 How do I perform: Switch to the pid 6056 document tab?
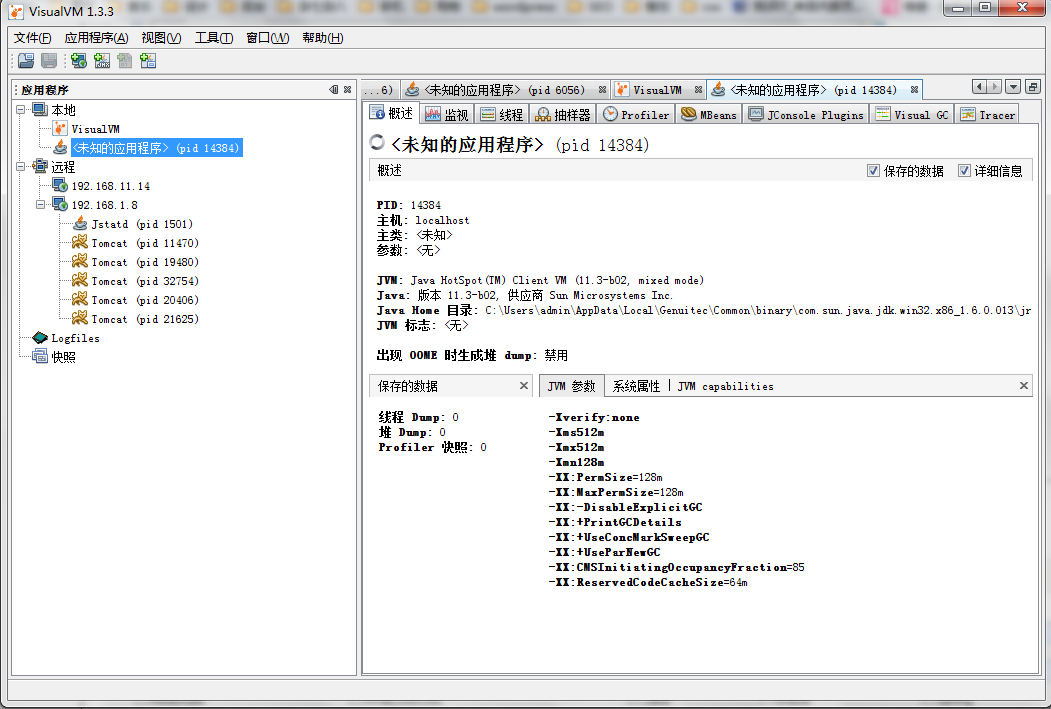point(504,90)
